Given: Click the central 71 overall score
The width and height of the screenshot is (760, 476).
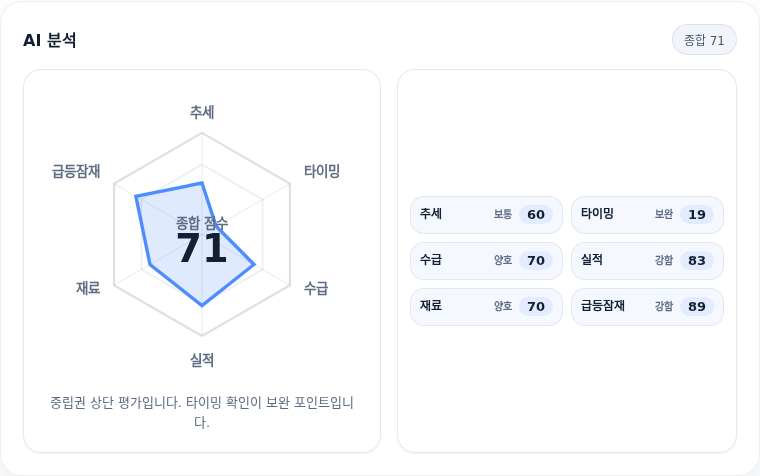Looking at the screenshot, I should coord(202,248).
